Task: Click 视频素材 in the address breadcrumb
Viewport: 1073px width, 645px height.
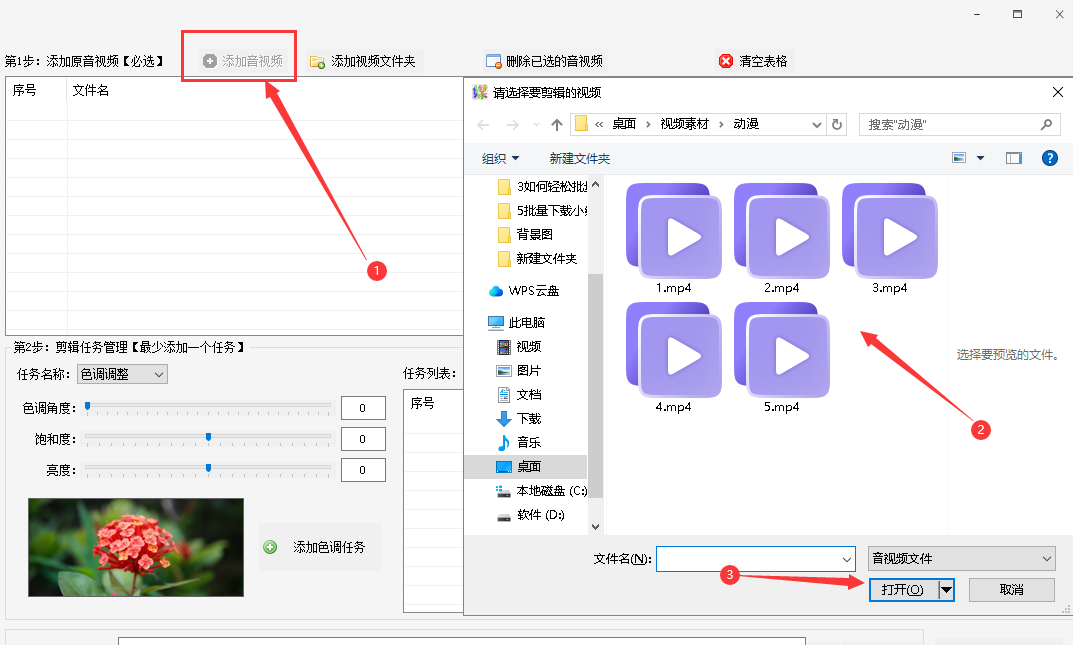Action: tap(684, 124)
